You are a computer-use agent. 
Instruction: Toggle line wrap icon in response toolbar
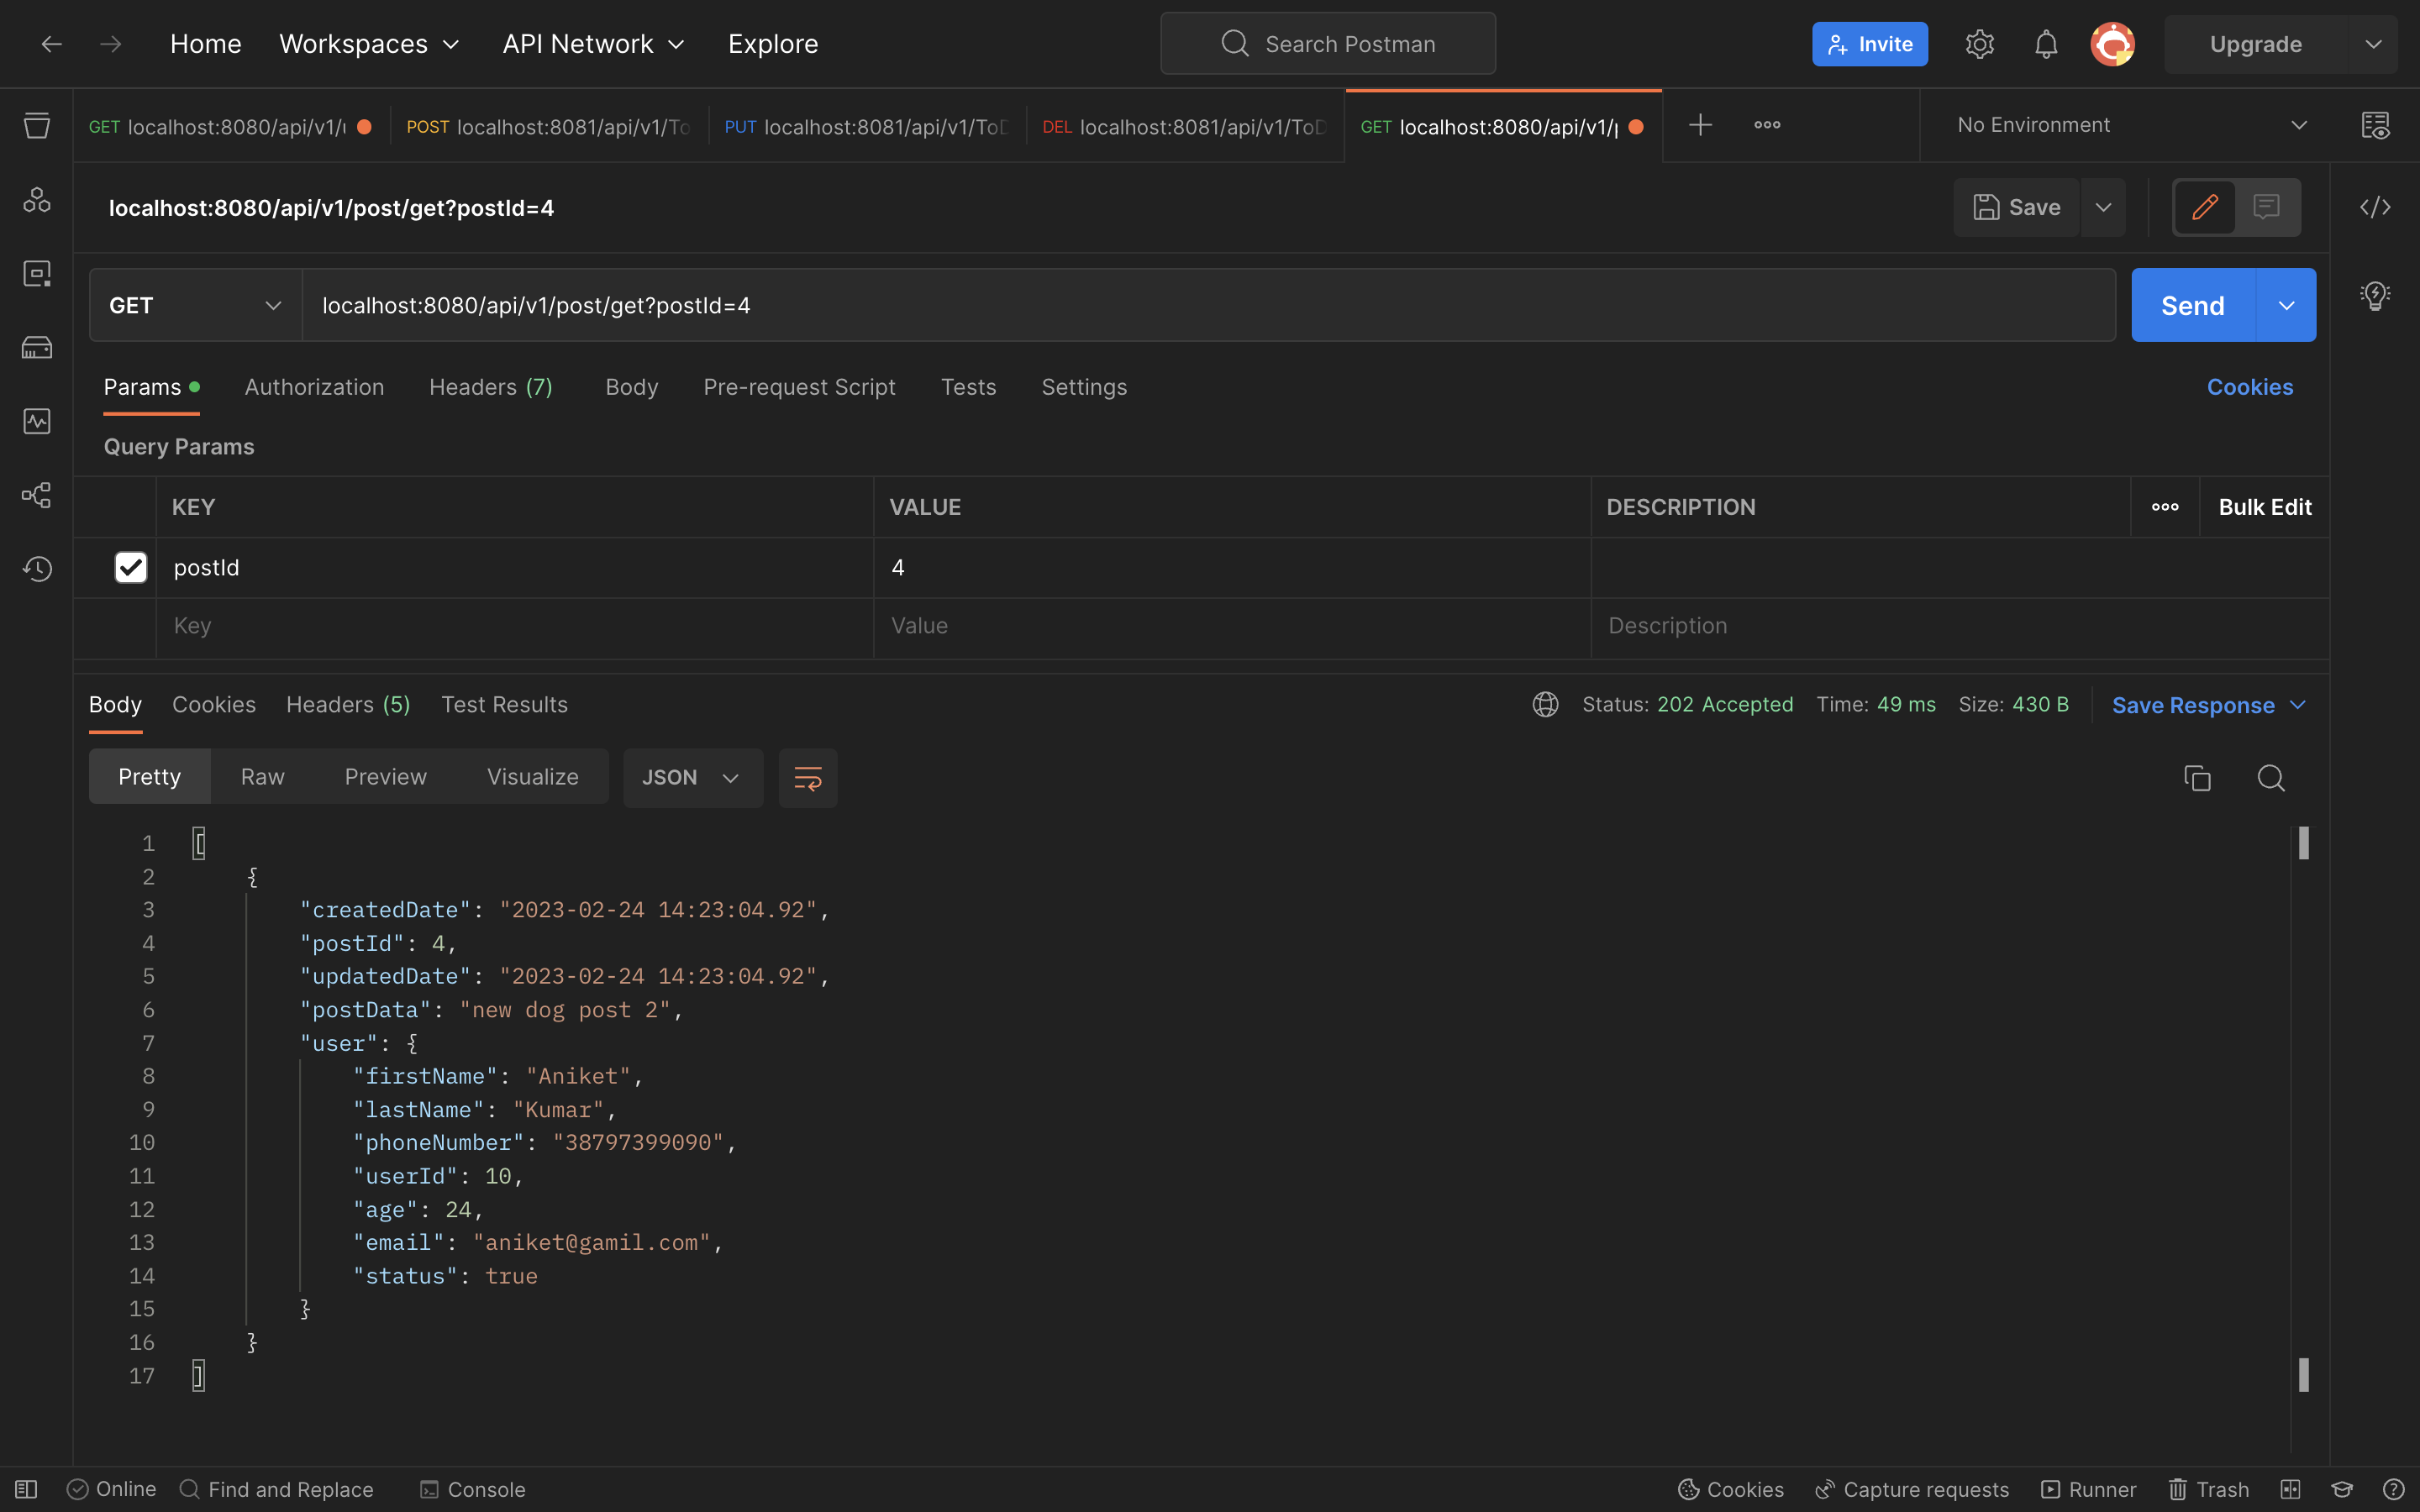point(808,778)
